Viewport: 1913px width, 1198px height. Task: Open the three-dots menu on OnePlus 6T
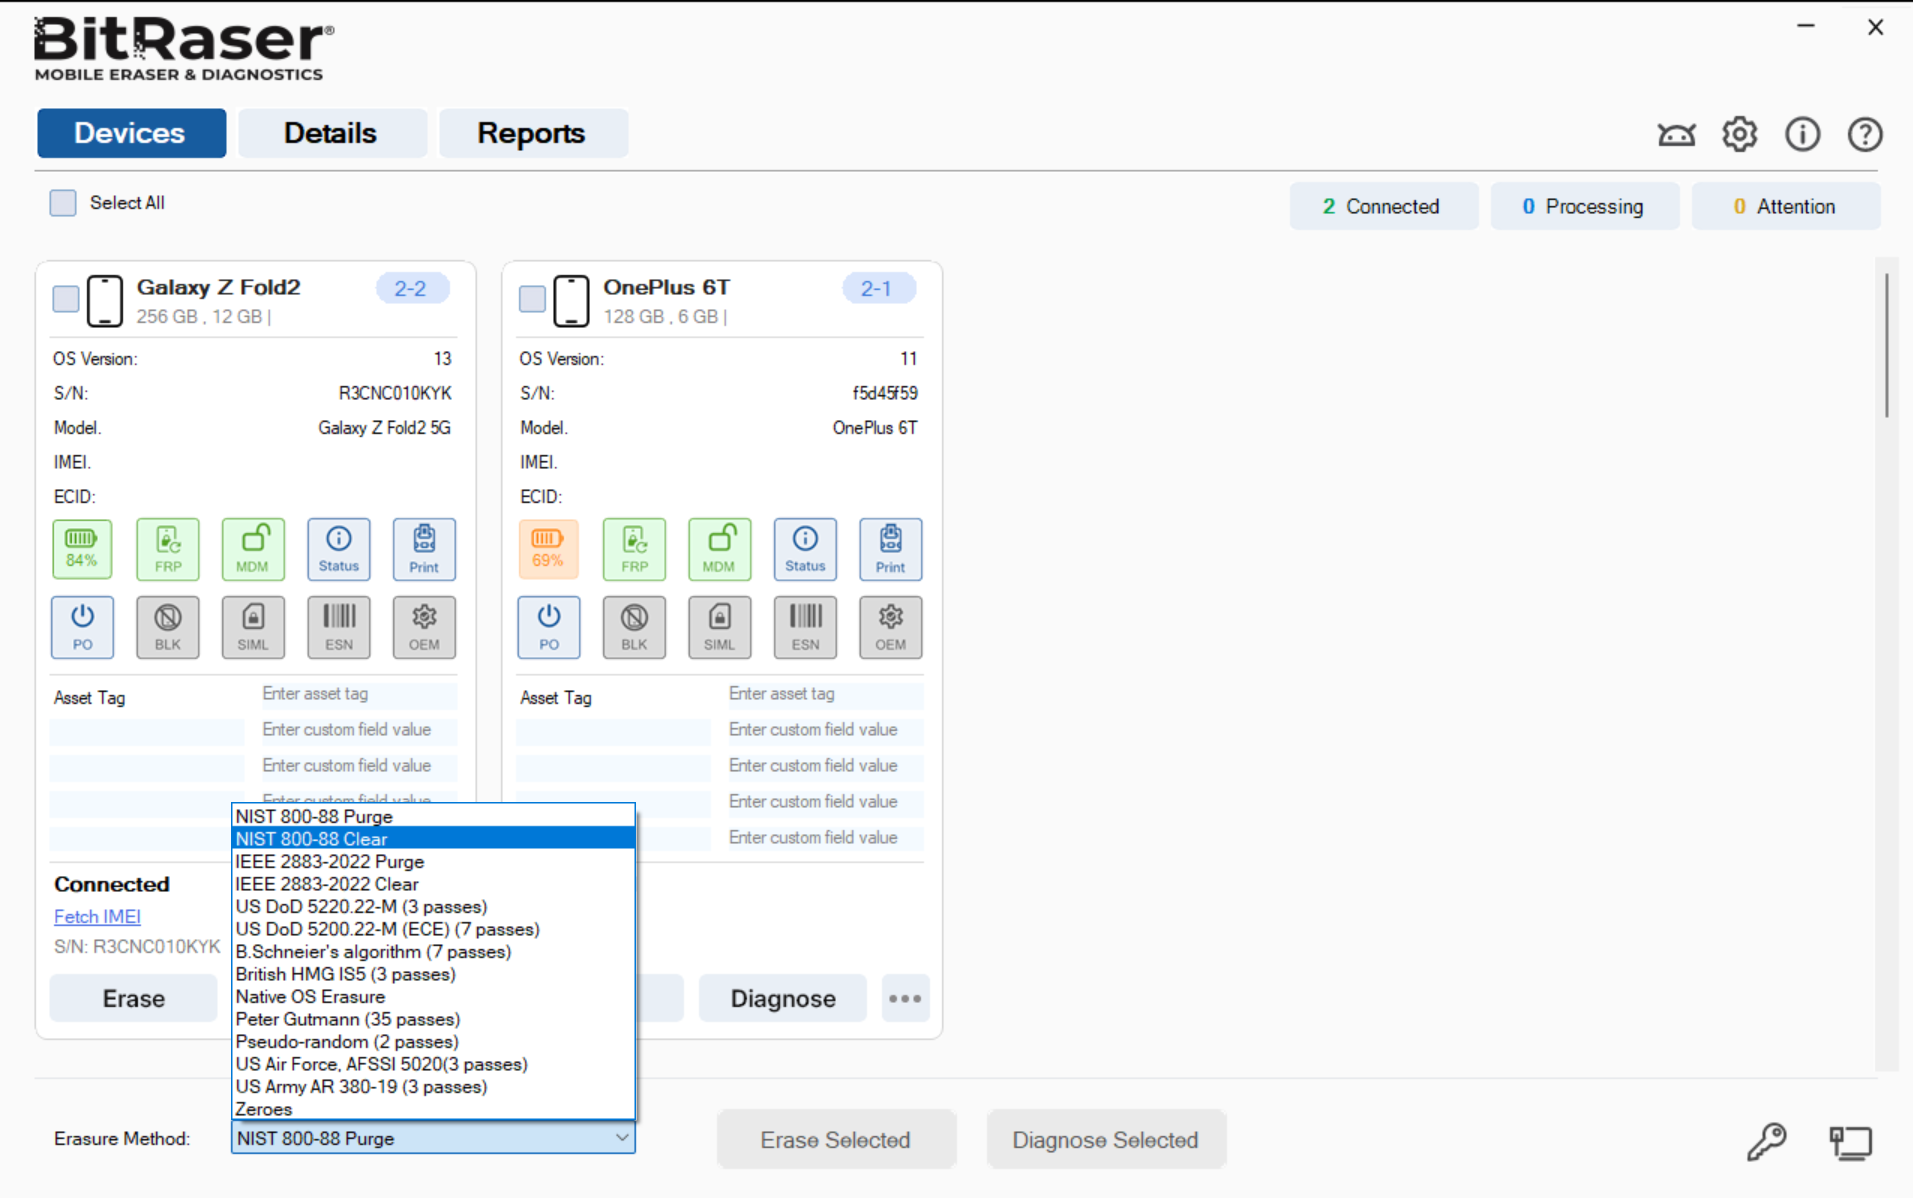tap(905, 998)
